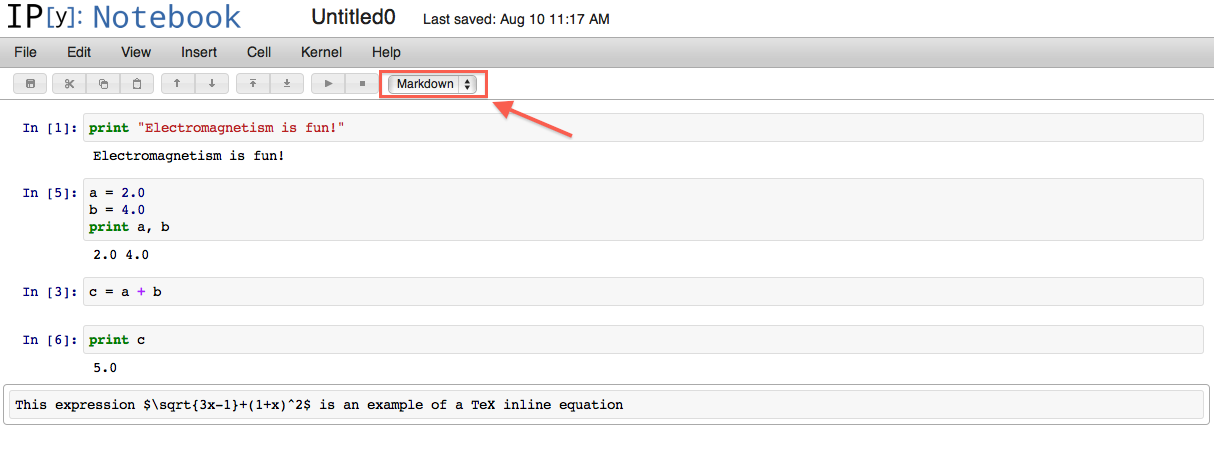Click the Paste cell clipboard icon

pos(137,84)
